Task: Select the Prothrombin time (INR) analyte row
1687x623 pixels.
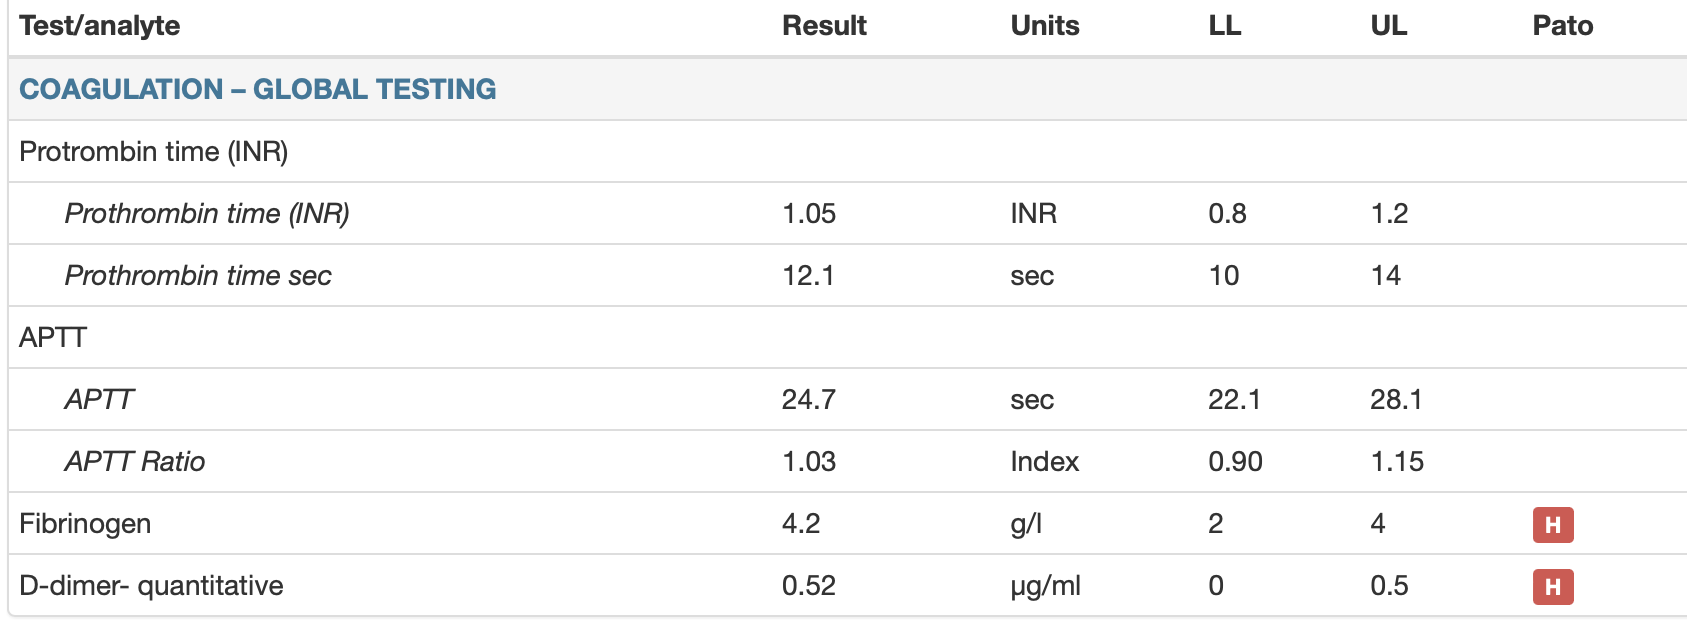Action: (207, 213)
